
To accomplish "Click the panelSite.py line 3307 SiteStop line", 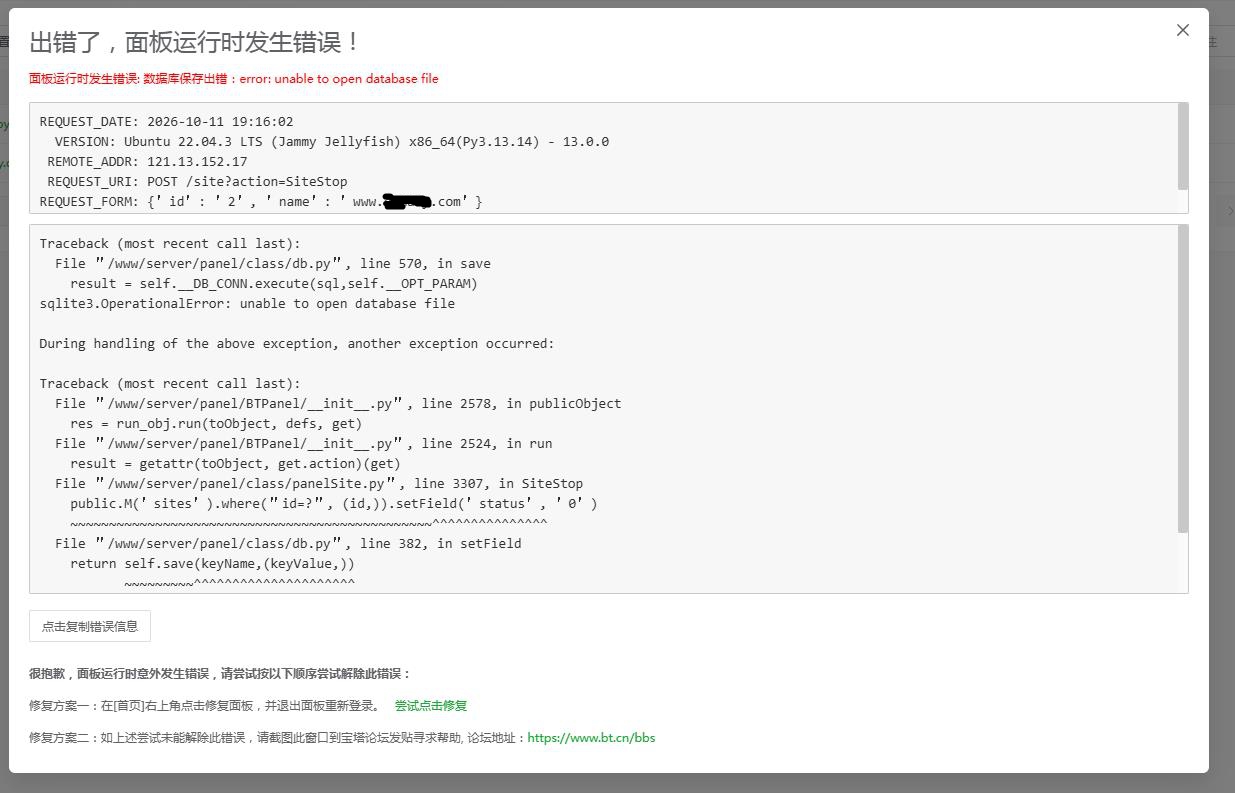I will pyautogui.click(x=319, y=483).
